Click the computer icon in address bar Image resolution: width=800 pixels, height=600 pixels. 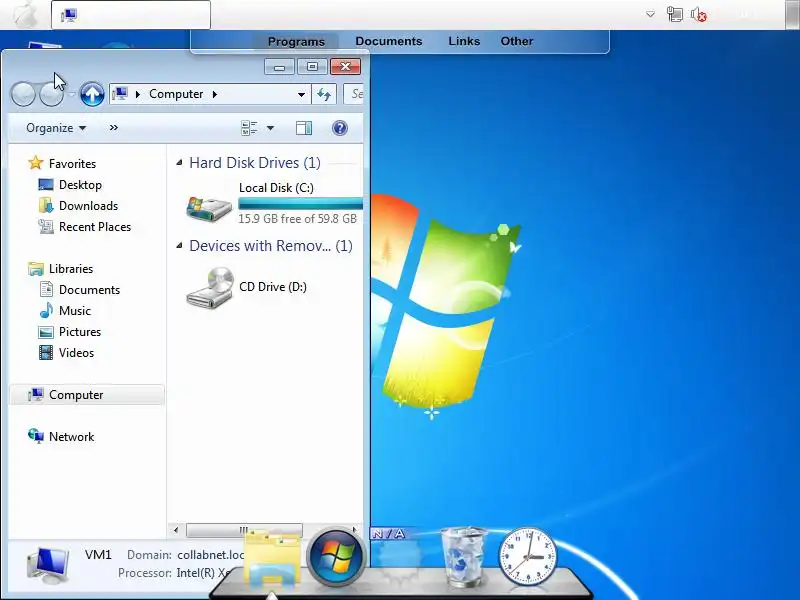(x=120, y=94)
